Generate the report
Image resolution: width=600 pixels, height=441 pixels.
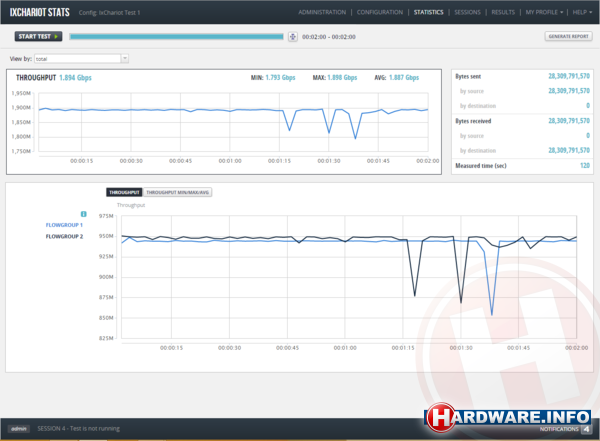pyautogui.click(x=568, y=36)
